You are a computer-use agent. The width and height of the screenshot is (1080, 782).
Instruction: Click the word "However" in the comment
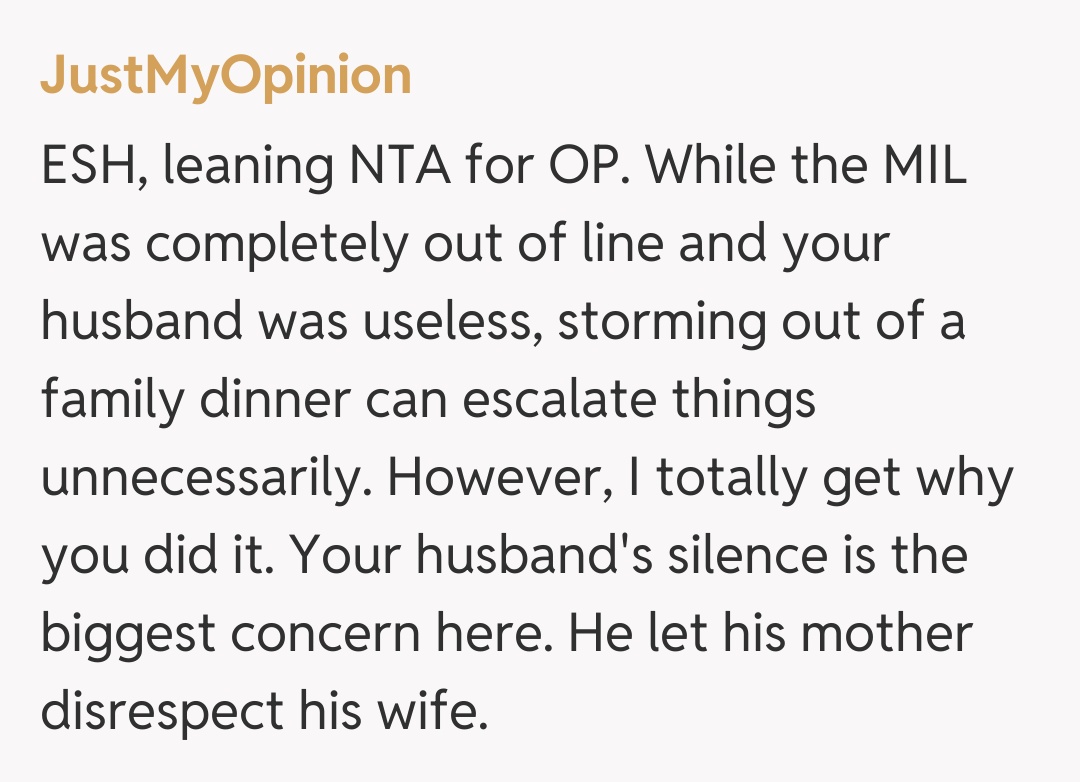(488, 479)
